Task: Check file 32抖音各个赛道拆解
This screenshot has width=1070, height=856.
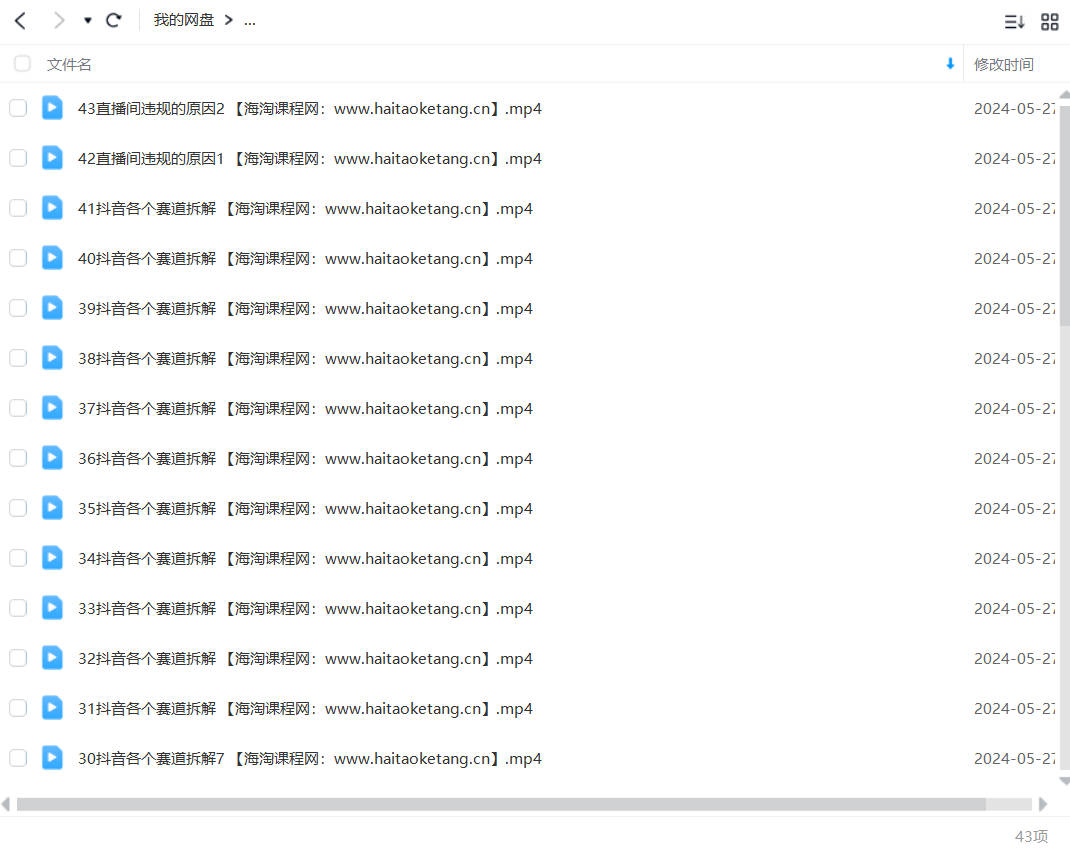Action: 18,658
